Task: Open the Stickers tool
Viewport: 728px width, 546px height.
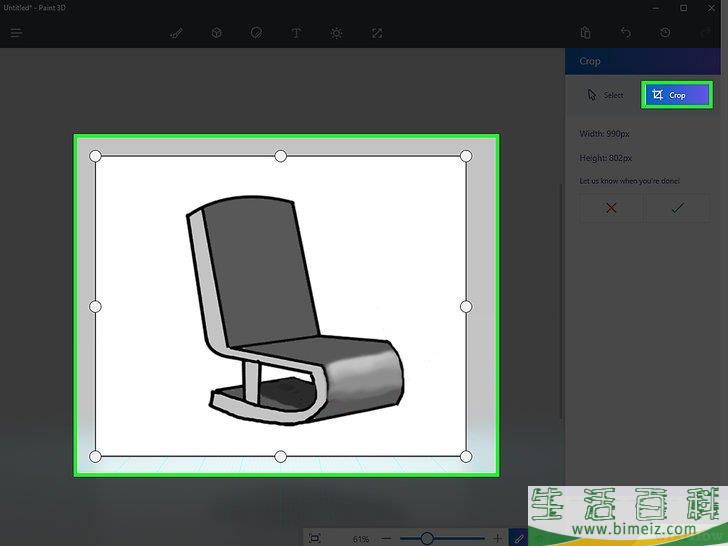Action: pos(256,33)
